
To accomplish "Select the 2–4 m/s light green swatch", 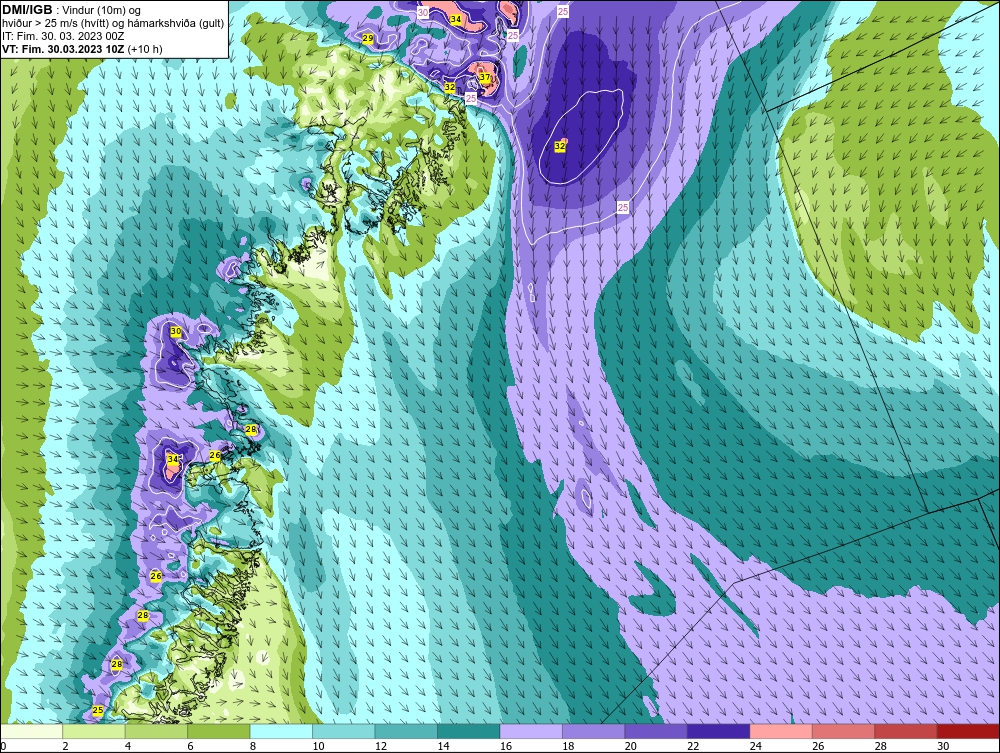I will coord(94,731).
